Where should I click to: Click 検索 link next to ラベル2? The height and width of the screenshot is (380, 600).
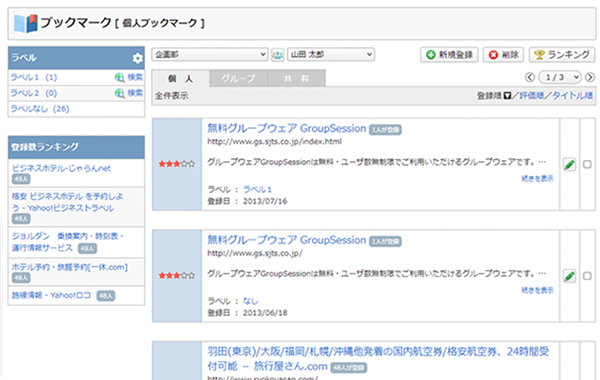point(135,93)
